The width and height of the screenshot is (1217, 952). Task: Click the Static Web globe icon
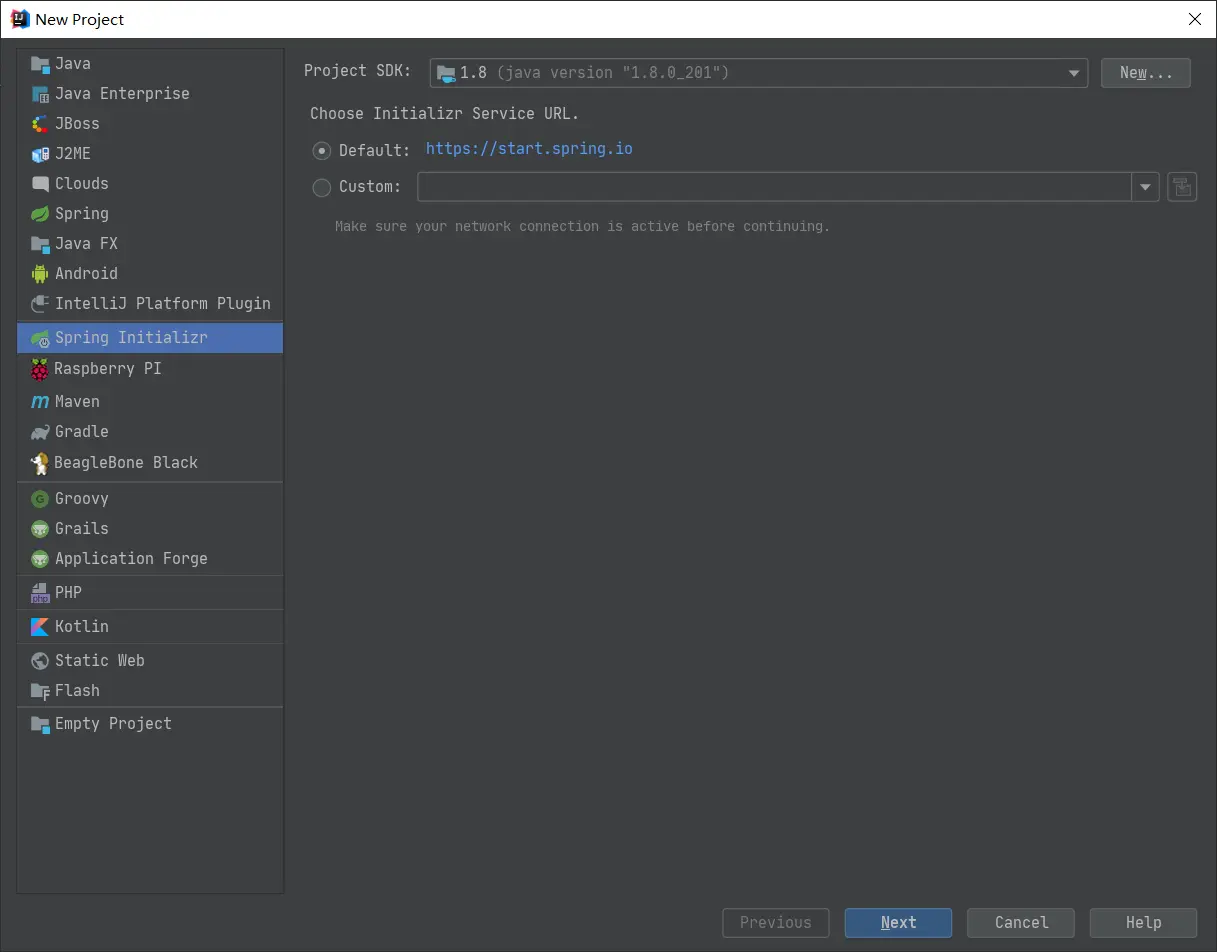(40, 661)
